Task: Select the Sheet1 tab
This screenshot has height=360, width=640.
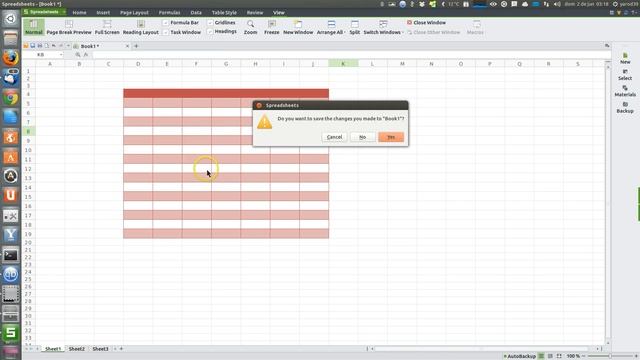Action: [53, 349]
